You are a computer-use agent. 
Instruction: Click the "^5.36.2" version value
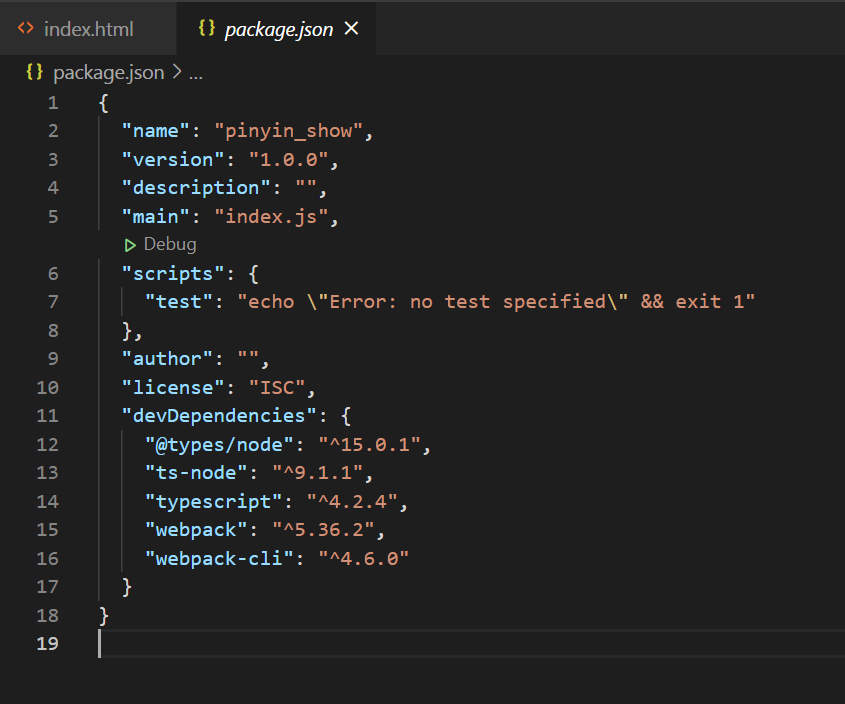(x=323, y=530)
